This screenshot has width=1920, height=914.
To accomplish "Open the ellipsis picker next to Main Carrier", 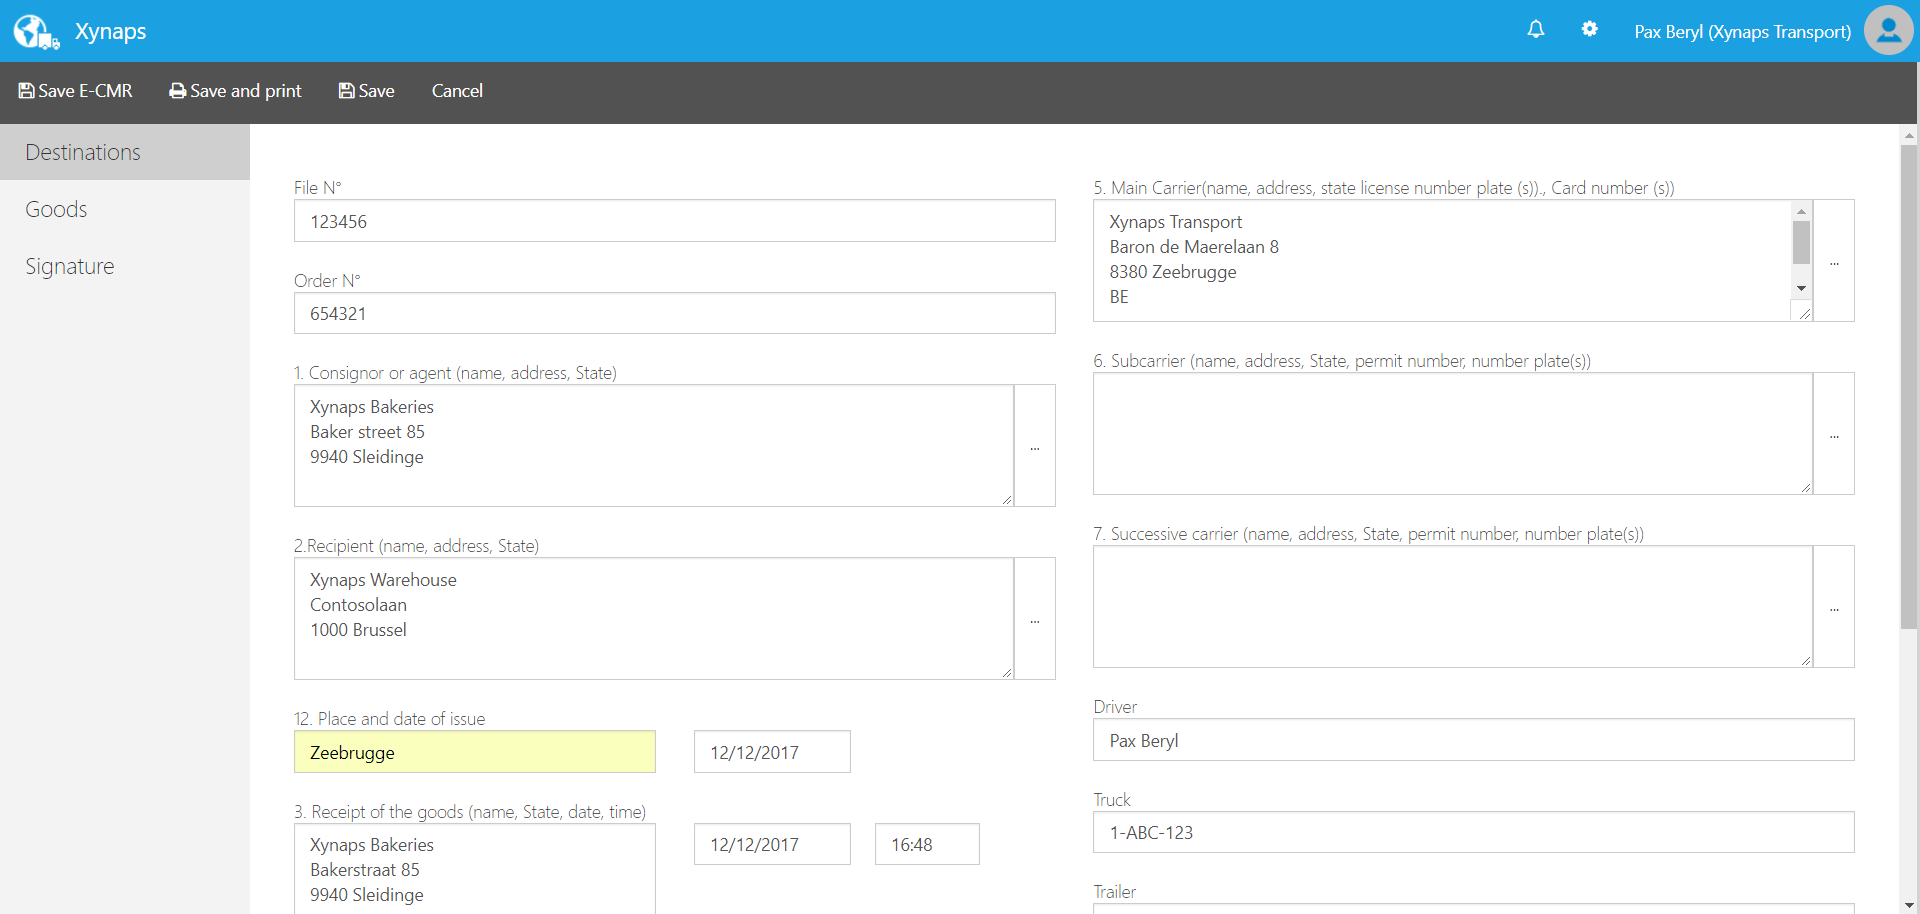I will [1836, 262].
